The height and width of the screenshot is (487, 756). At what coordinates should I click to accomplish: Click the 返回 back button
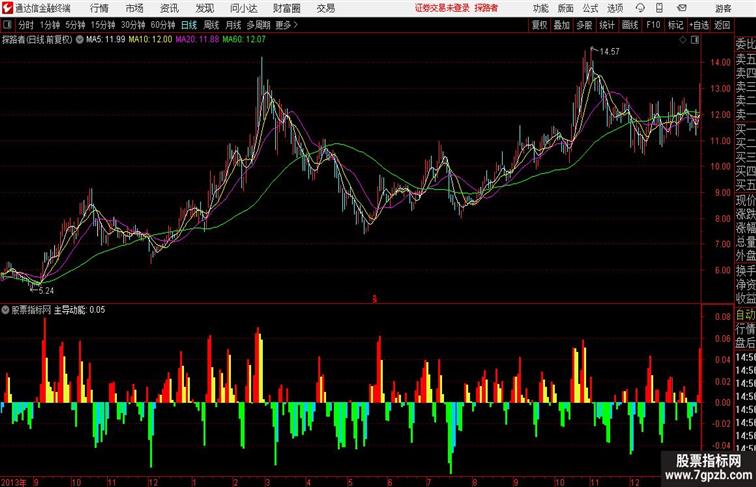722,25
